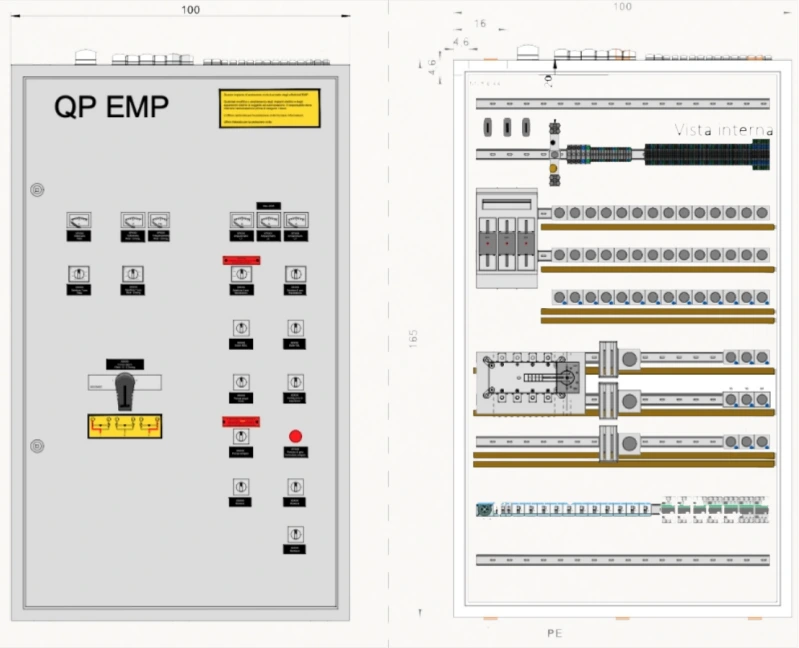Click the 165 height dimension
Screen dimensions: 799x648
click(x=413, y=339)
